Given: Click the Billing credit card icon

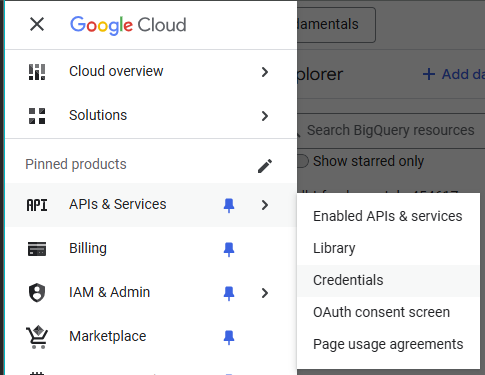Looking at the screenshot, I should pos(37,249).
